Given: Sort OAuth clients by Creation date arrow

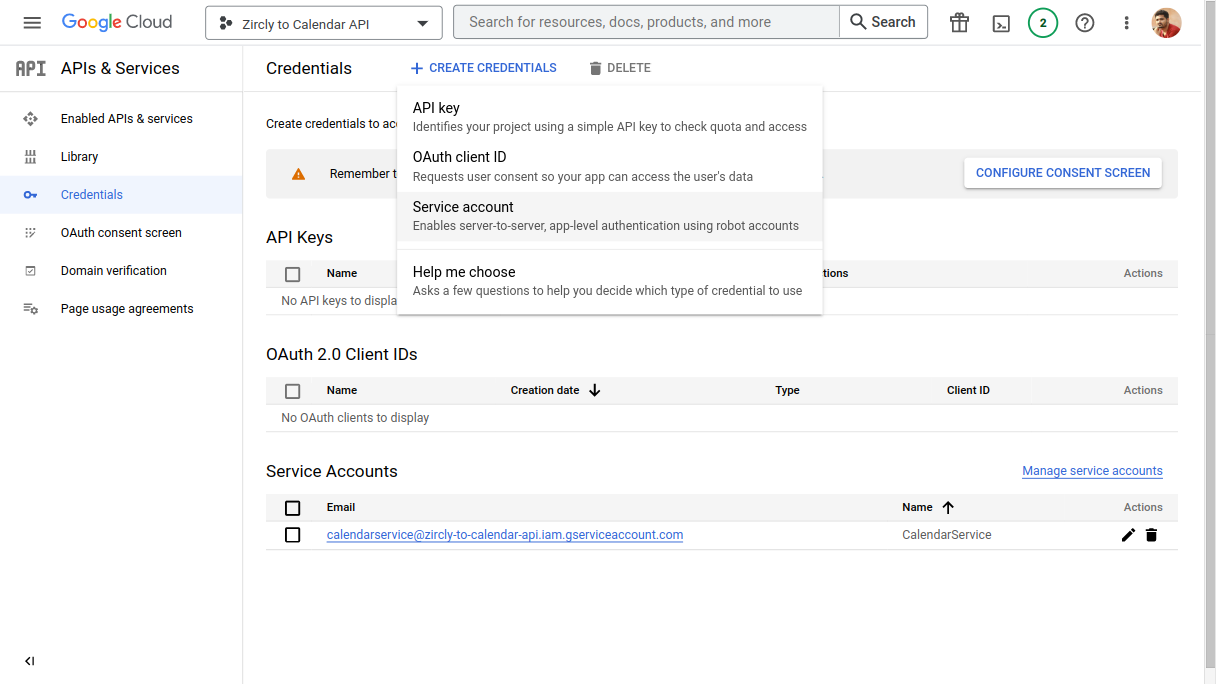Looking at the screenshot, I should (595, 390).
